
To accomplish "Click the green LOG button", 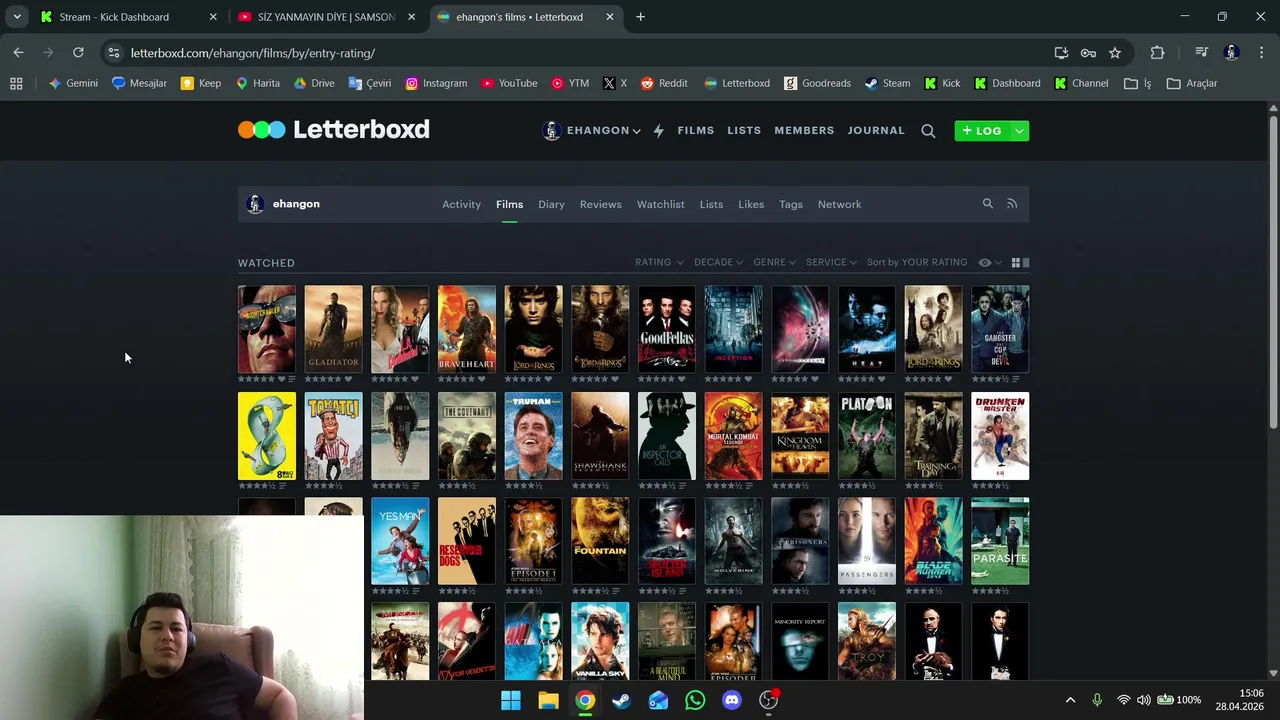I will 982,131.
